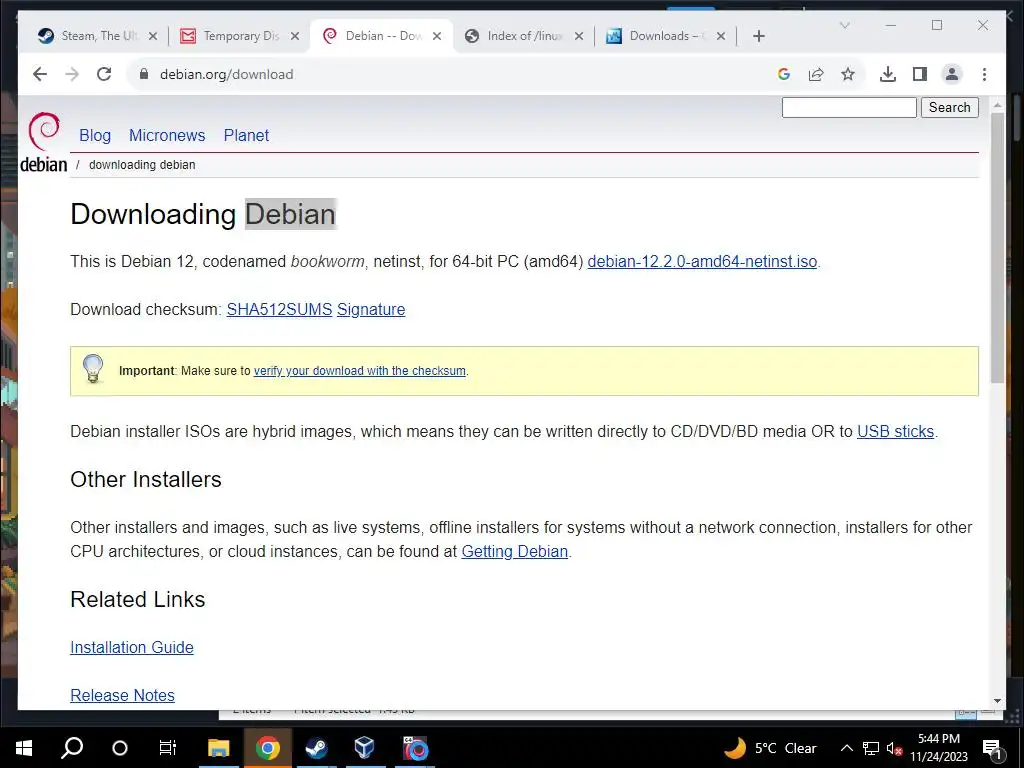1024x768 pixels.
Task: Click the page vertical scrollbar thumb
Action: coord(997,248)
